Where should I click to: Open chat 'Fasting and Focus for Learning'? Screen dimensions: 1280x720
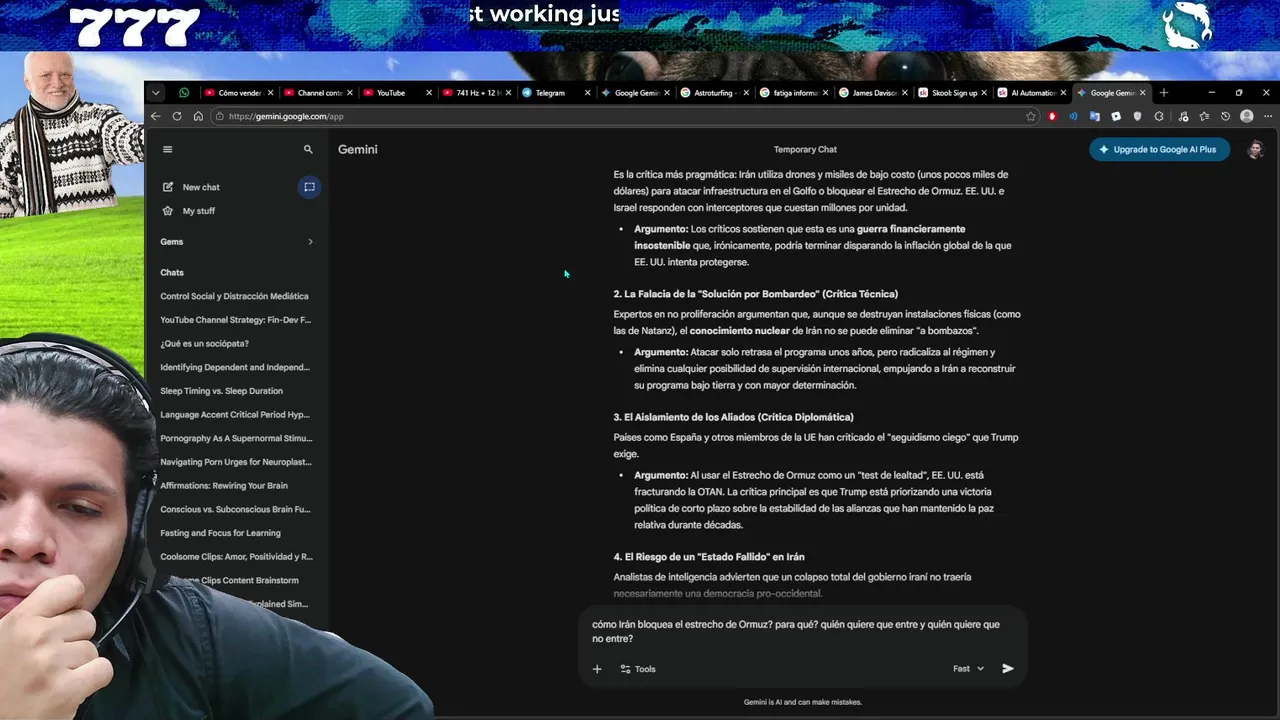pyautogui.click(x=220, y=533)
